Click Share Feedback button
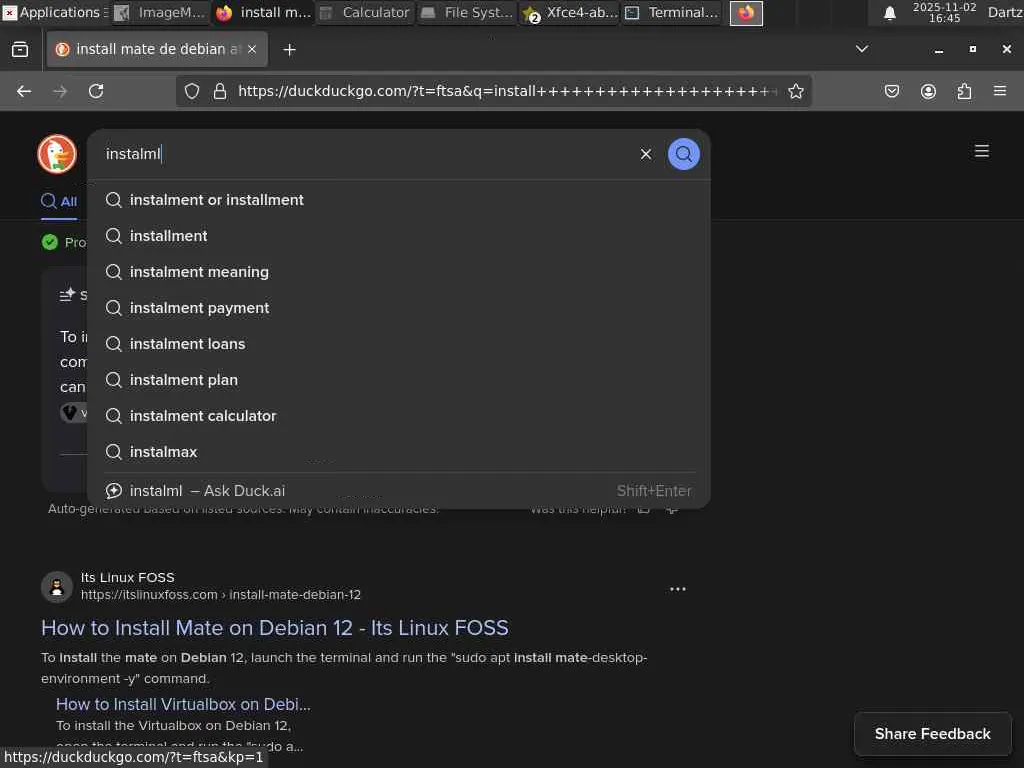1024x768 pixels. click(932, 734)
